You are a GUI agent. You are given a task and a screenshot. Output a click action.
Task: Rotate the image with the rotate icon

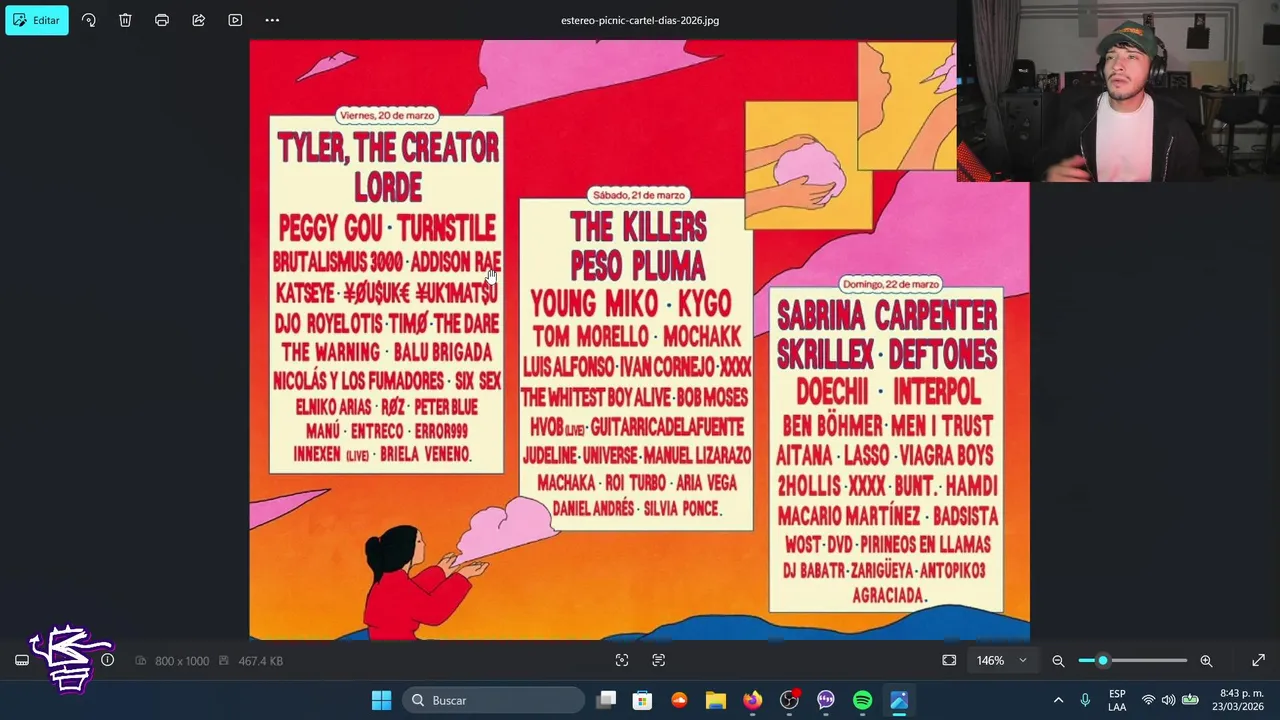(89, 20)
